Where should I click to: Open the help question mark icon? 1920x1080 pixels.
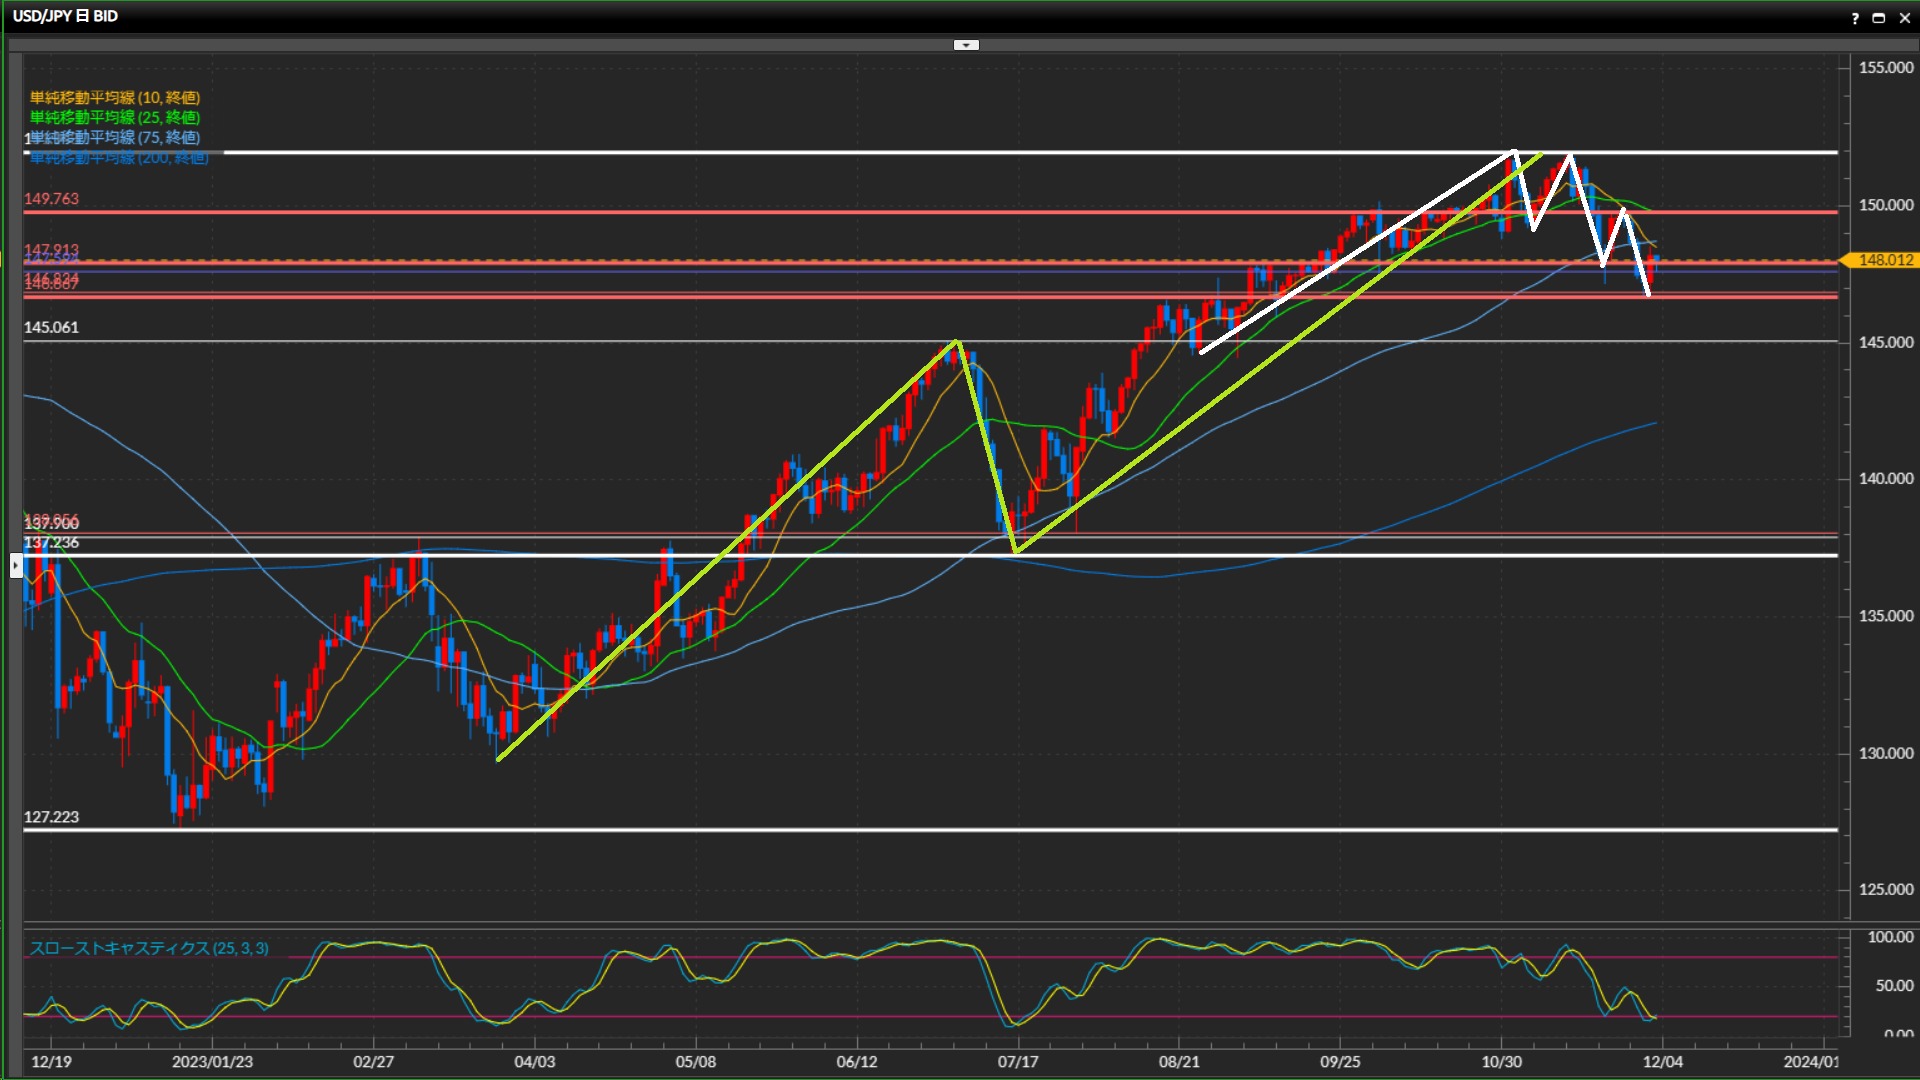click(1855, 17)
